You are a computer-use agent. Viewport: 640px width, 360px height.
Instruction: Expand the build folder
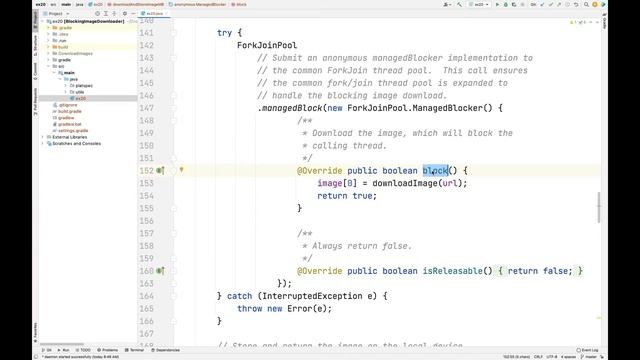point(48,47)
